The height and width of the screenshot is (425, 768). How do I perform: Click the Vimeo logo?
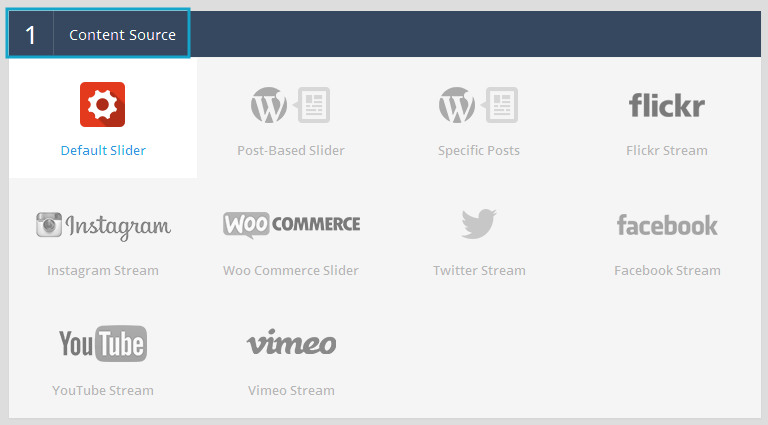291,343
